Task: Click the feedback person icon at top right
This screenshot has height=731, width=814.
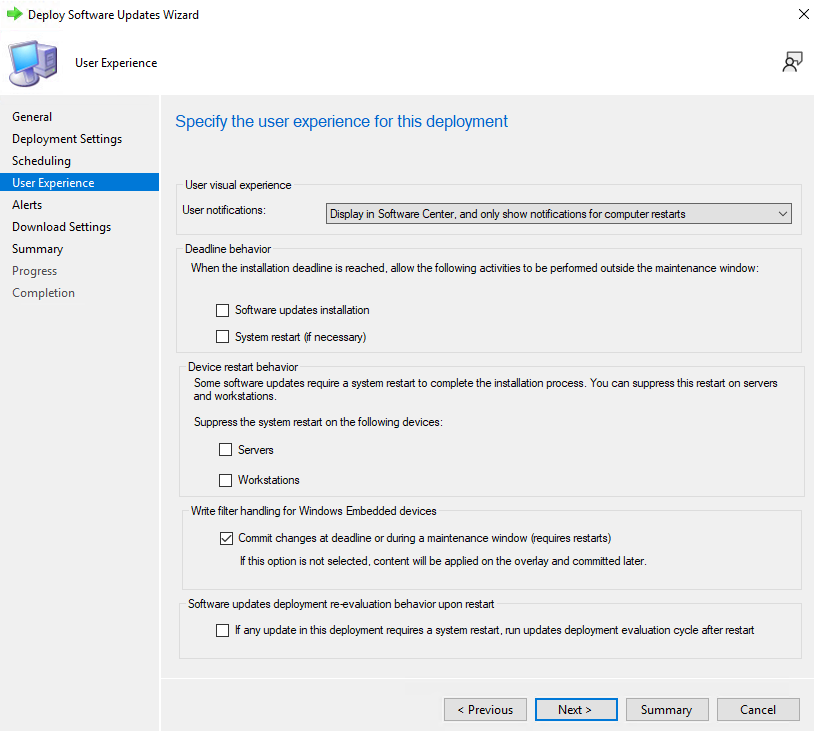Action: (792, 62)
